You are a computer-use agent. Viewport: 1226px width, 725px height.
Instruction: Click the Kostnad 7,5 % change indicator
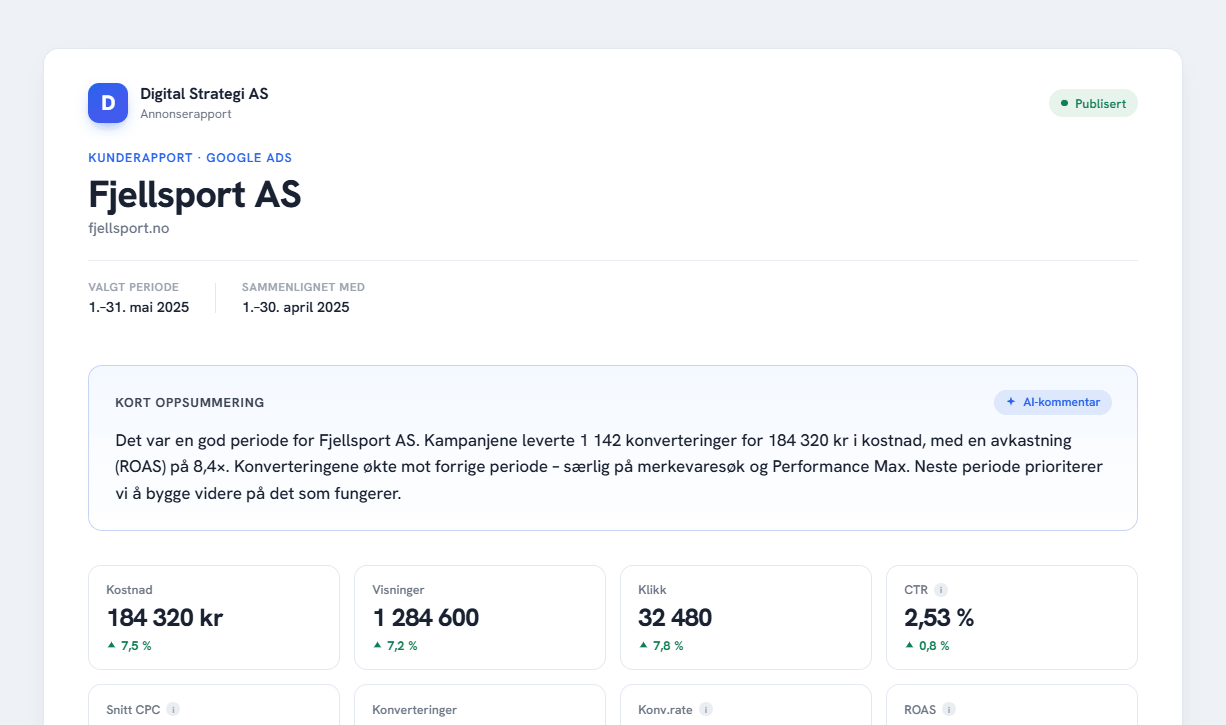pyautogui.click(x=129, y=646)
